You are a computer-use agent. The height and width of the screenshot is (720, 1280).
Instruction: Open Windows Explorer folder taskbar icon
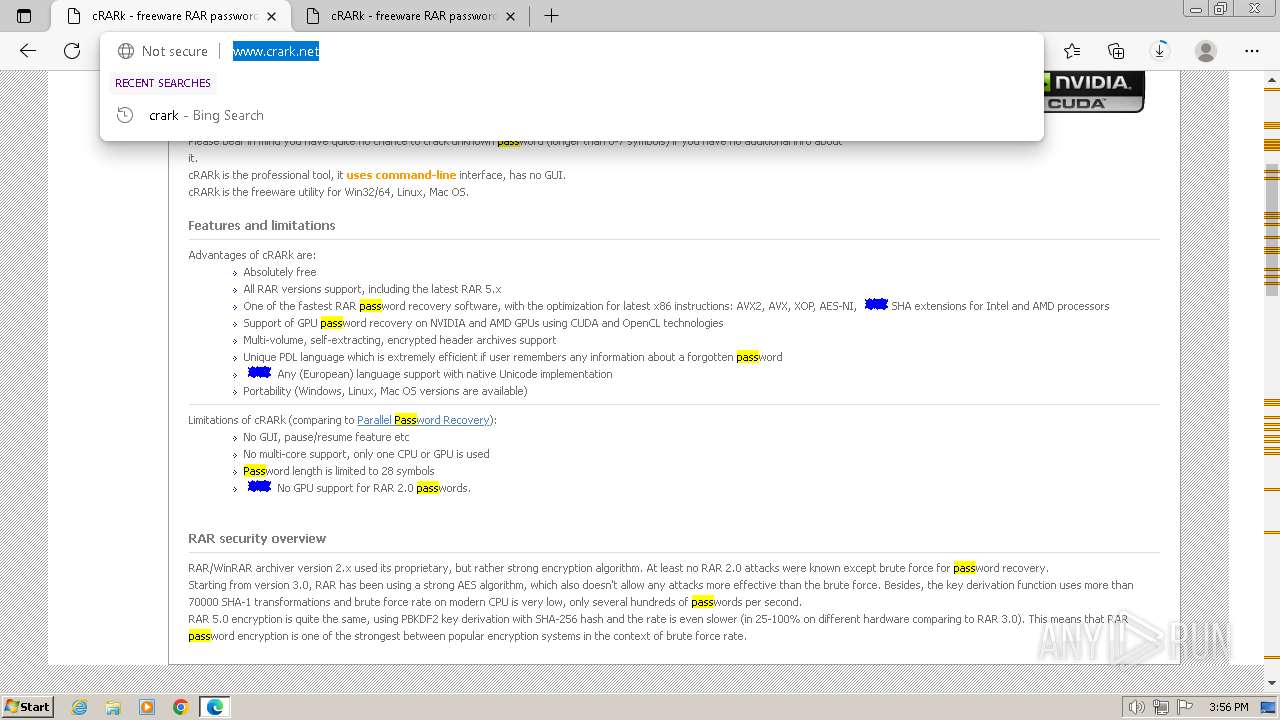113,707
